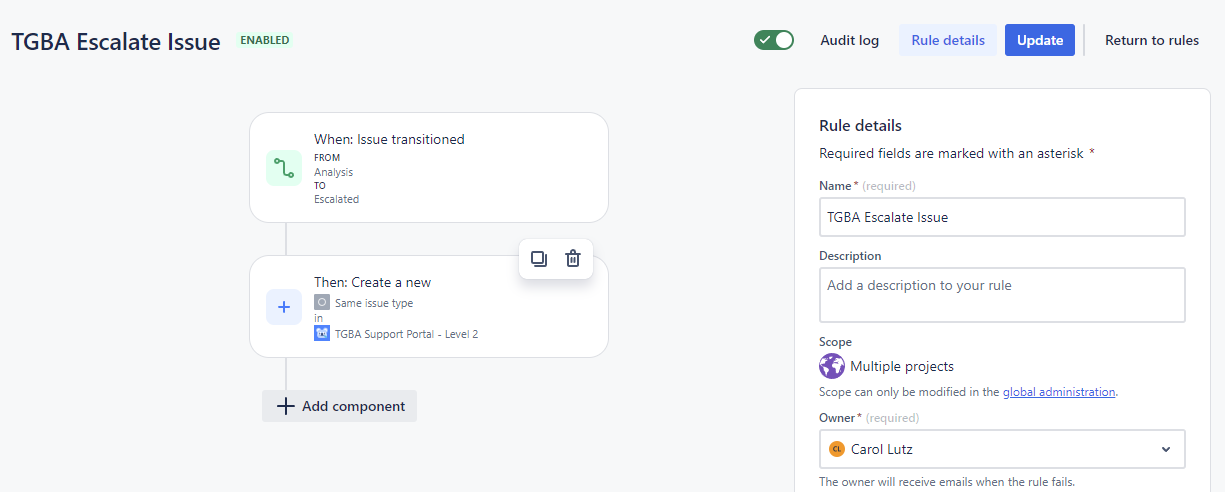Open the Owner dropdown chevron
1225x492 pixels.
[1165, 449]
